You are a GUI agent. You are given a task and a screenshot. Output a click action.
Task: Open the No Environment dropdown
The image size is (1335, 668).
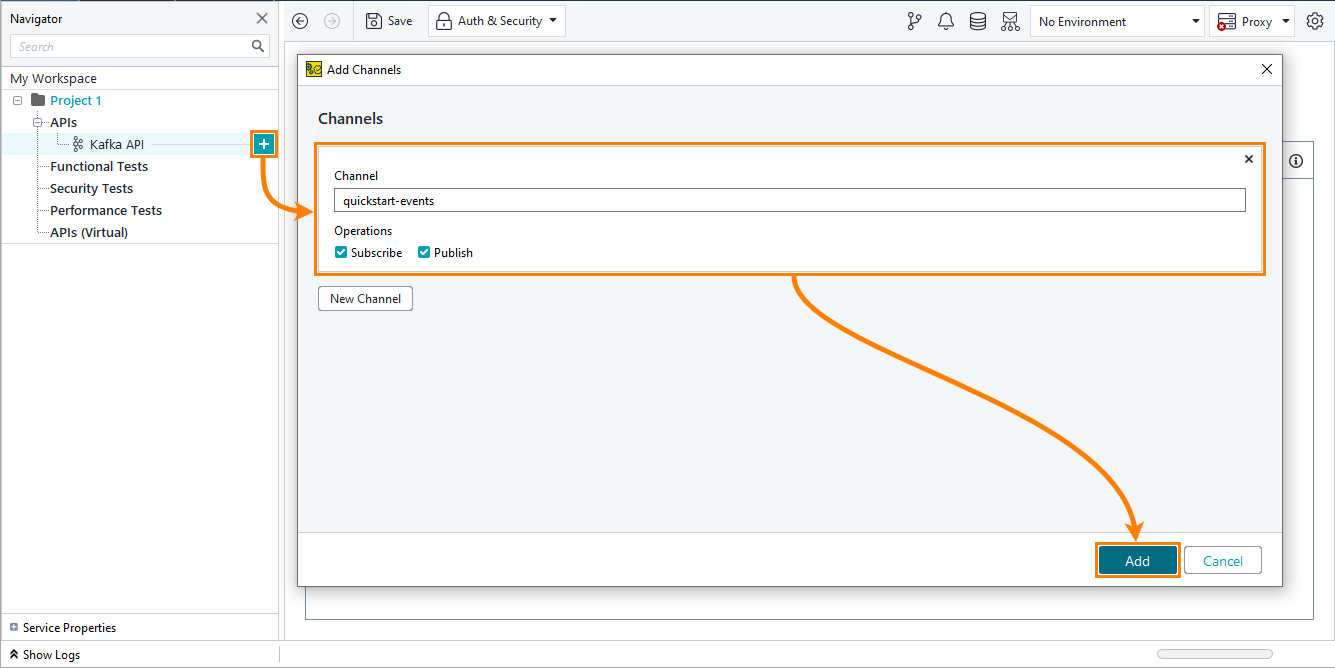pos(1117,20)
